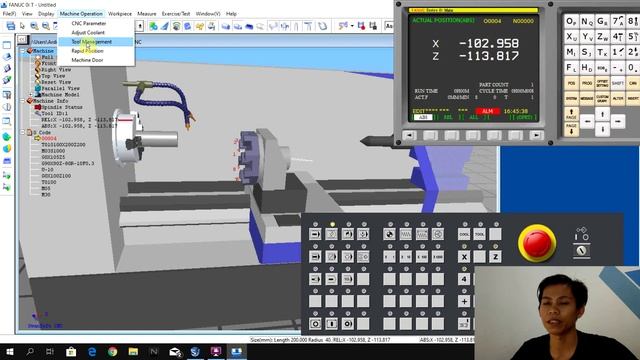Viewport: 640px width, 360px height.
Task: Select the O0004 program in G Code tree
Action: pyautogui.click(x=49, y=138)
